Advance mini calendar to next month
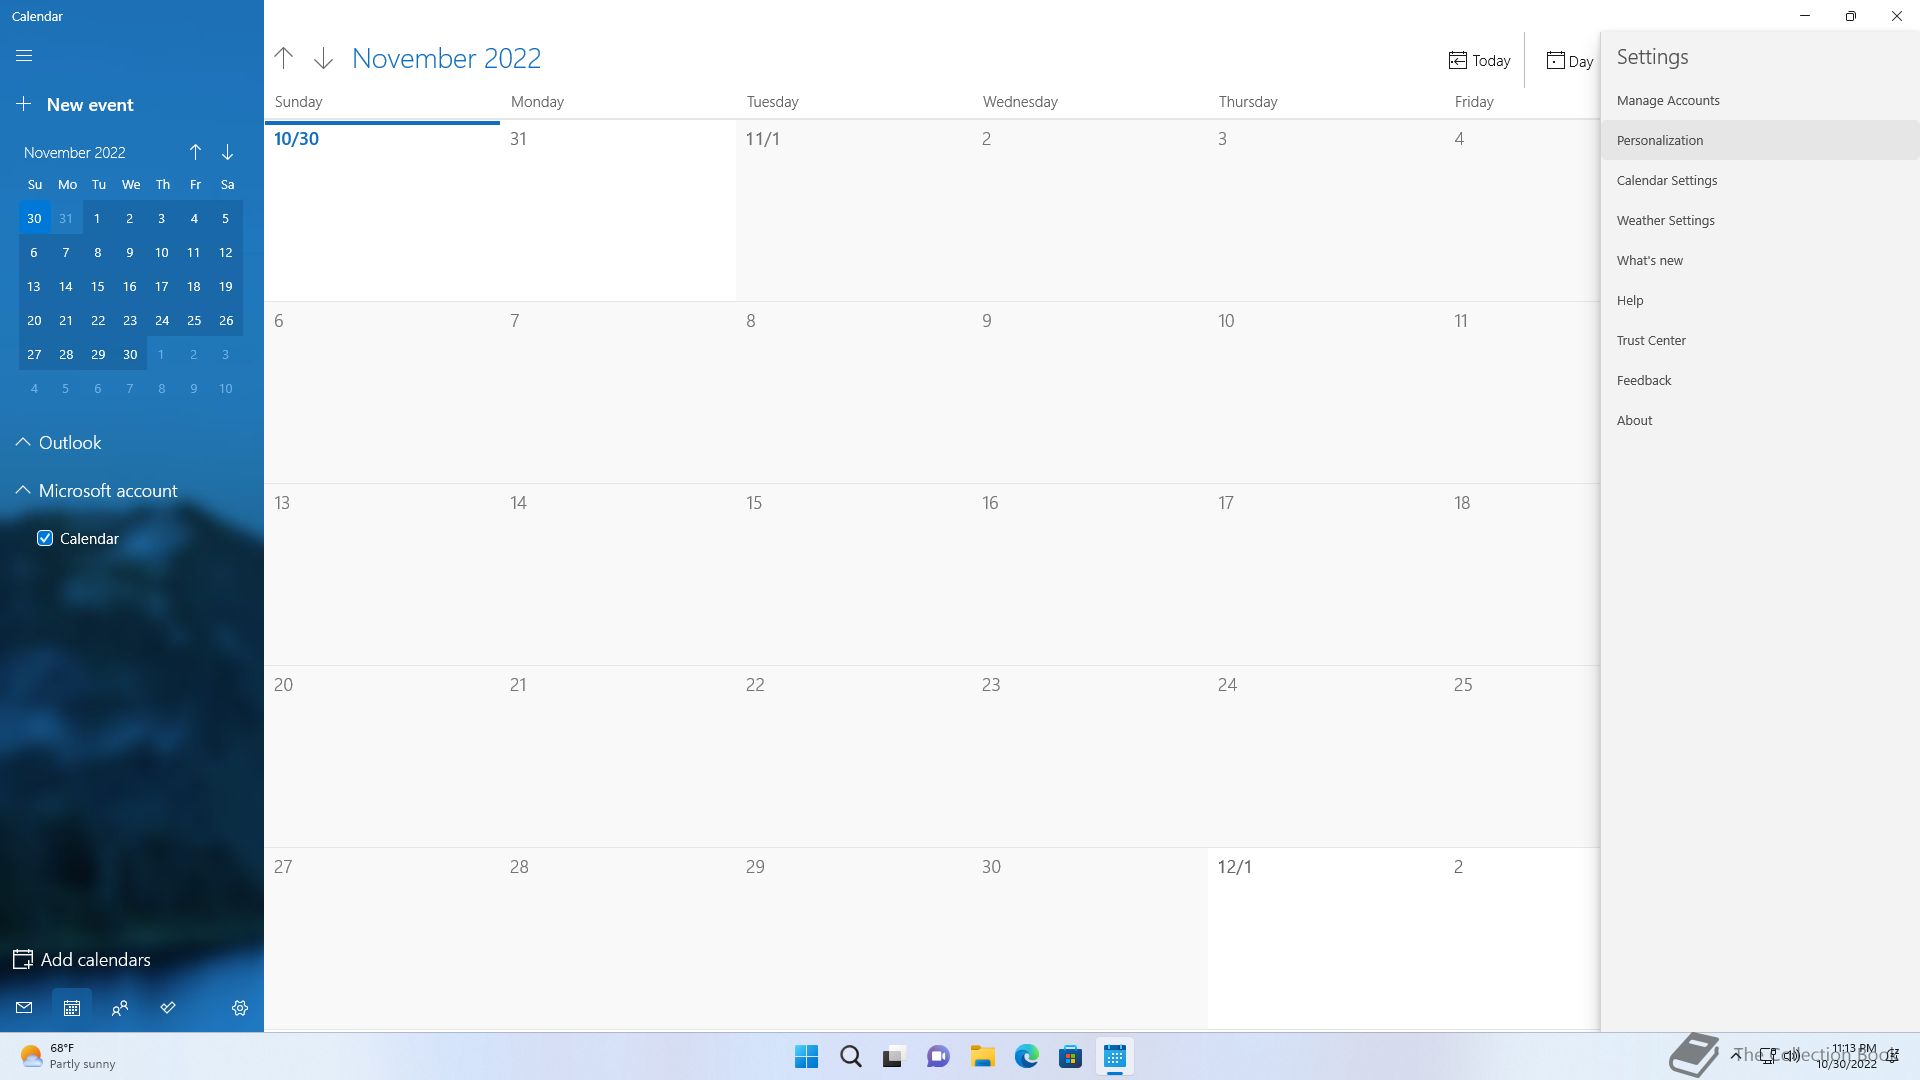This screenshot has width=1920, height=1080. pos(227,152)
